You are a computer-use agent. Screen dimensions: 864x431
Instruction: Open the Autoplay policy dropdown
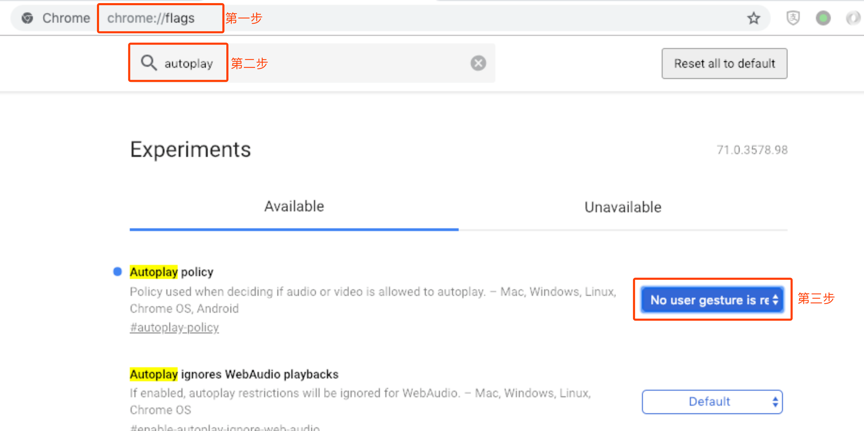click(x=713, y=300)
